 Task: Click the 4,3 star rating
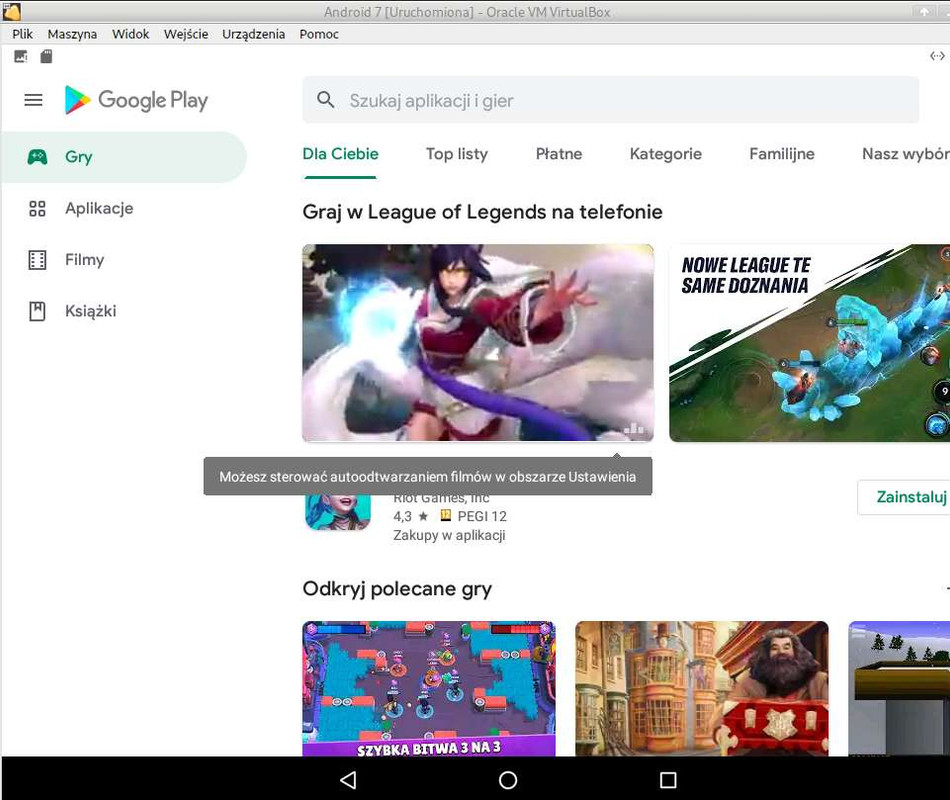[x=411, y=516]
